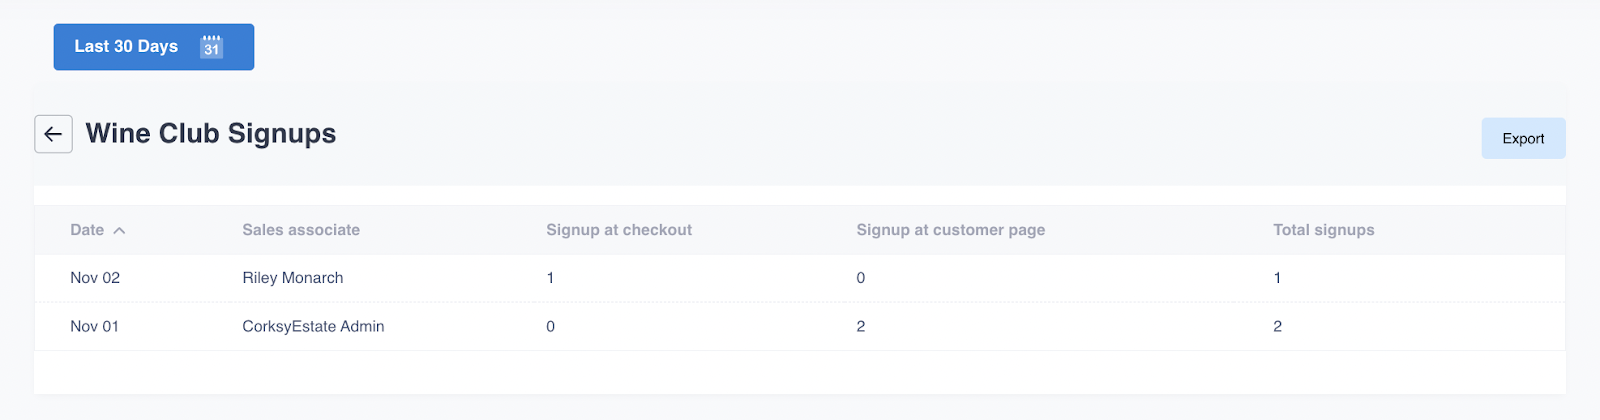Open the Last 30 Days date range
1600x420 pixels.
click(126, 47)
